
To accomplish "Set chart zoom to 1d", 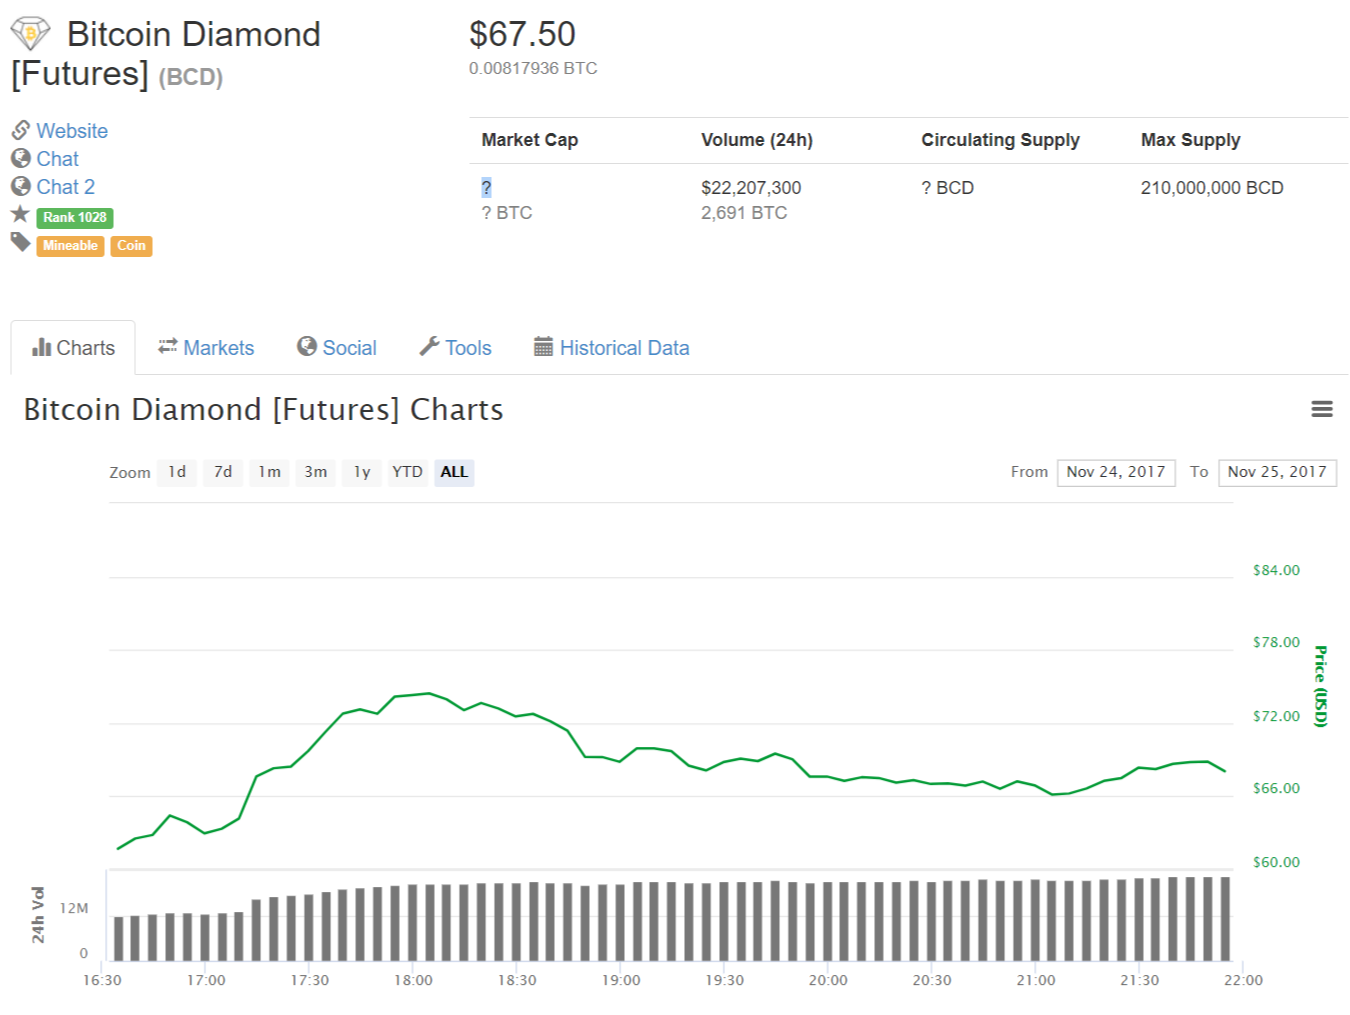I will click(x=177, y=472).
